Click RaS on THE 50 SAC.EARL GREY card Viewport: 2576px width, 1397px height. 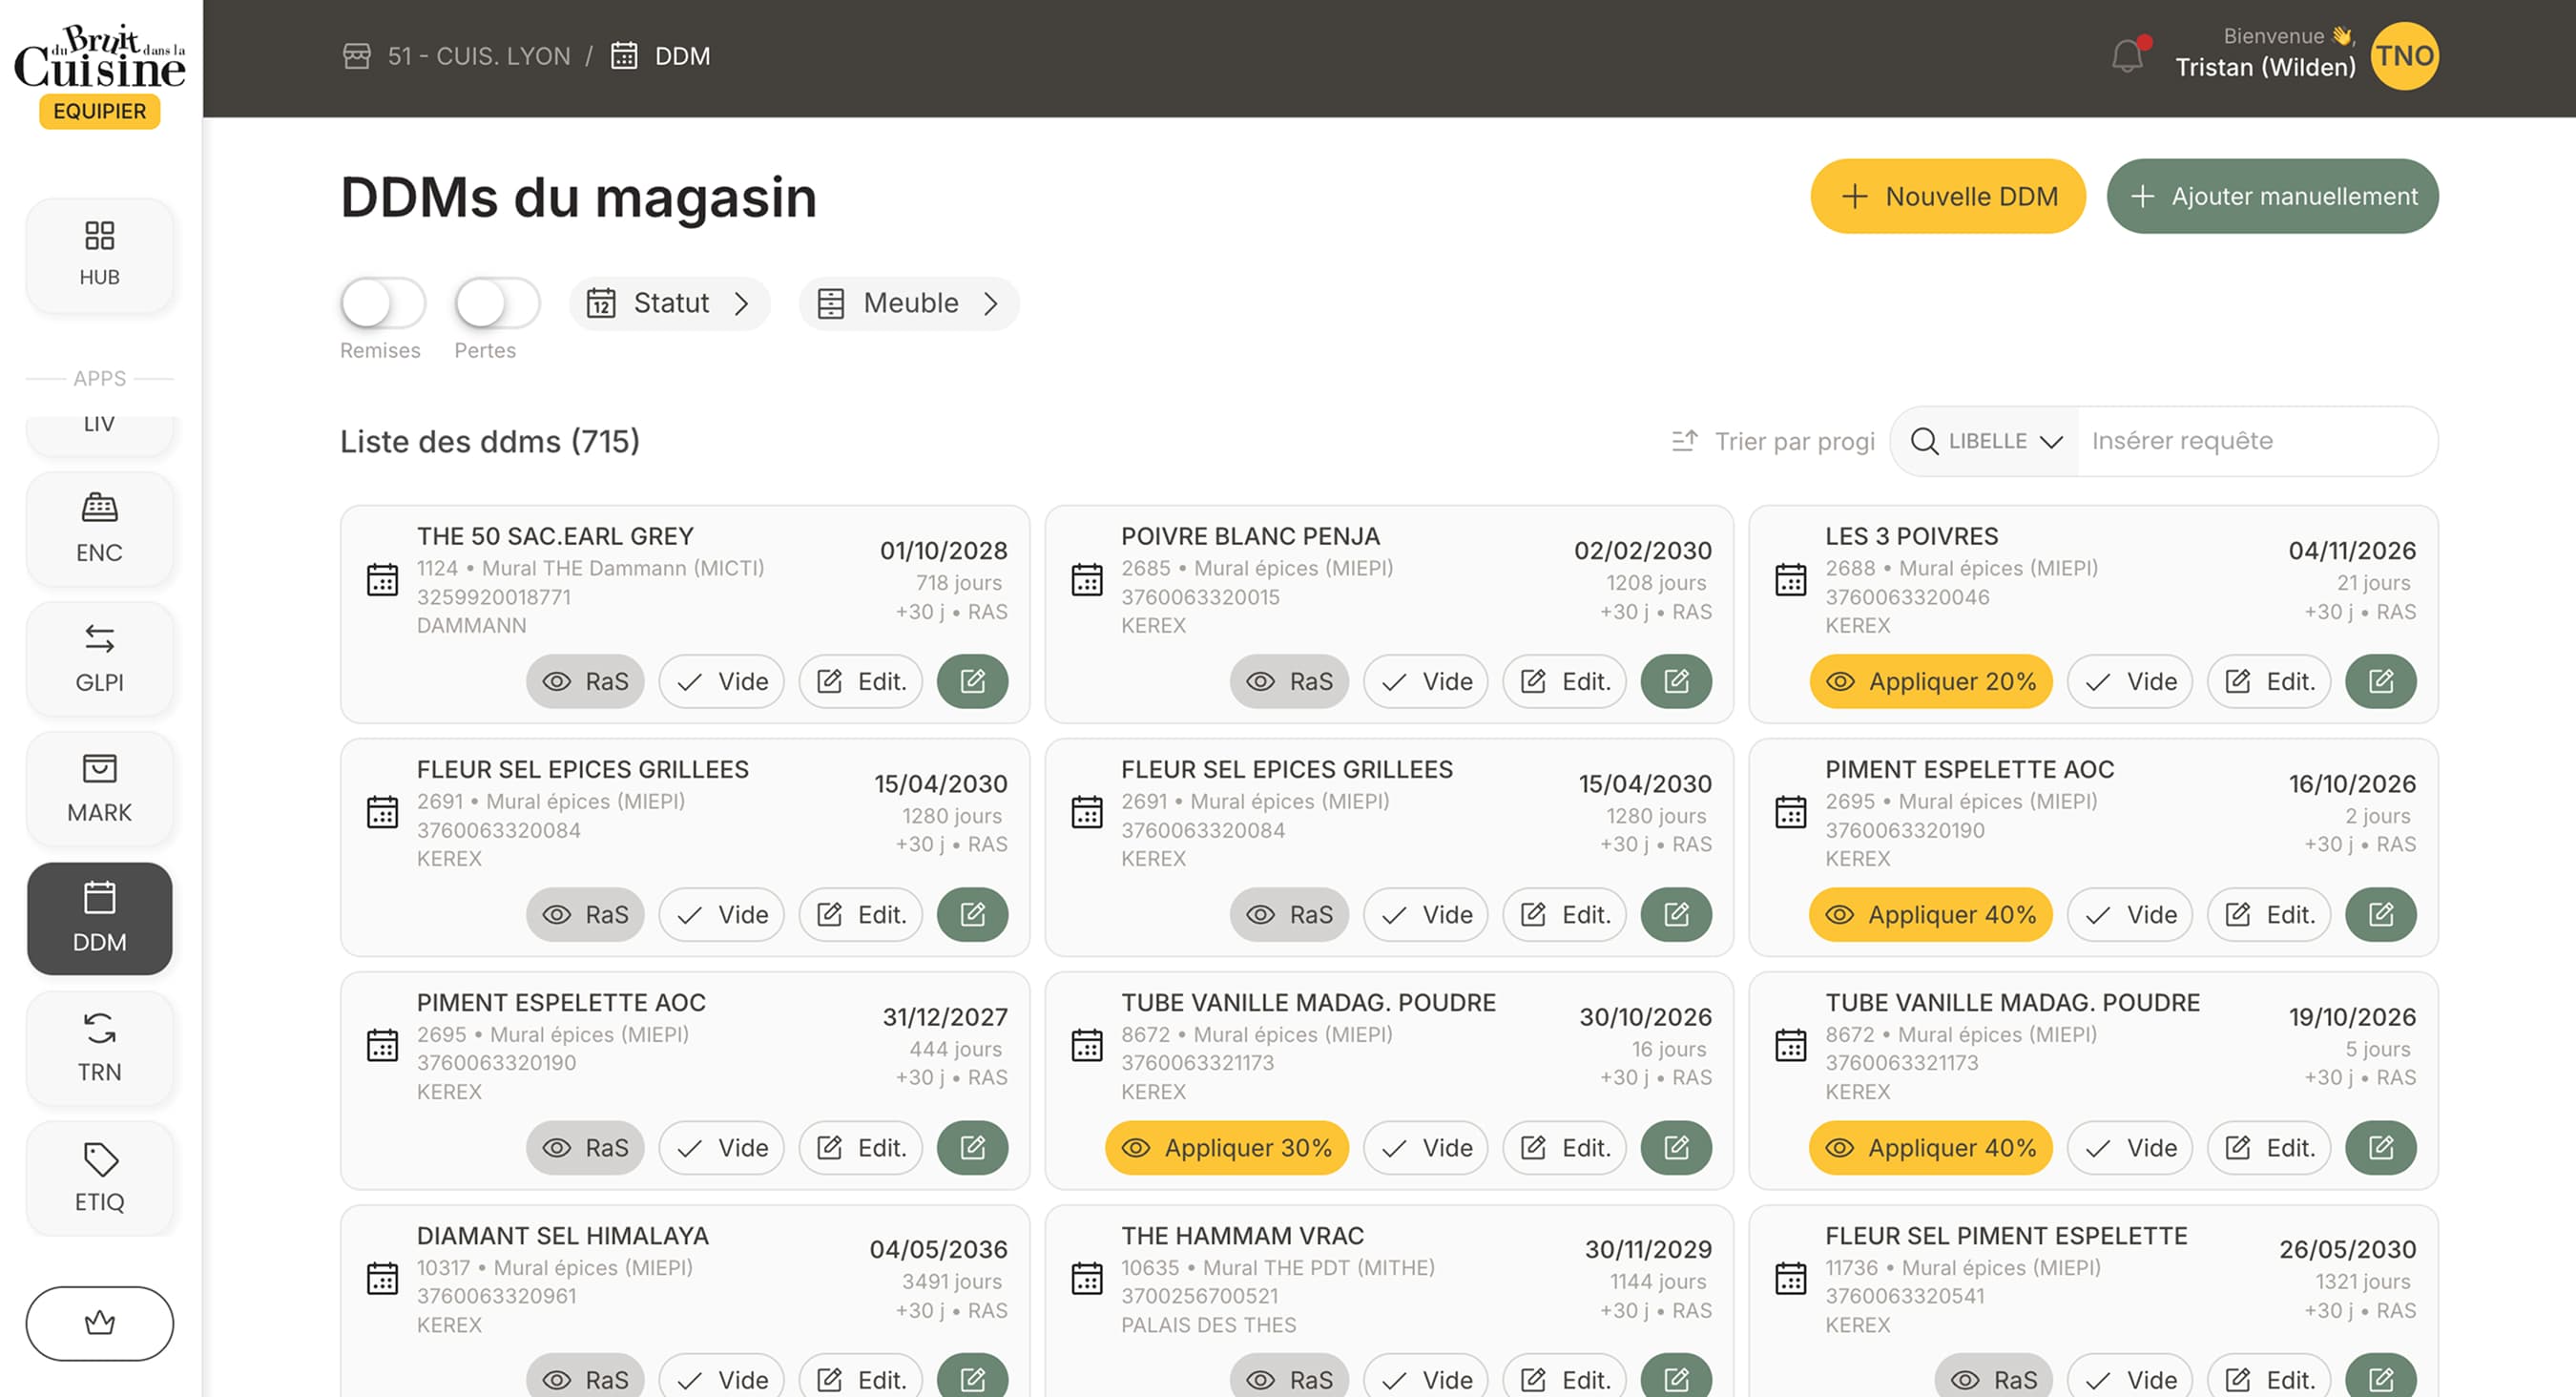pyautogui.click(x=585, y=682)
